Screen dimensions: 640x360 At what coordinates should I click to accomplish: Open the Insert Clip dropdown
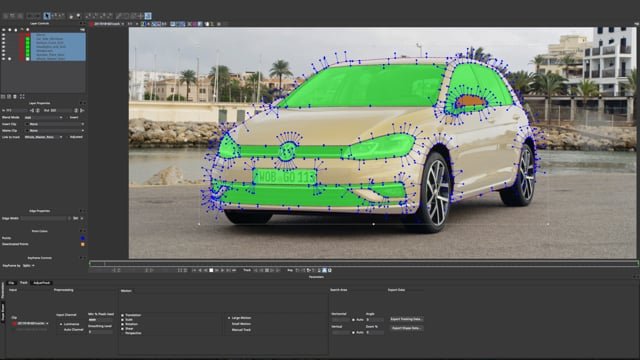click(x=55, y=124)
